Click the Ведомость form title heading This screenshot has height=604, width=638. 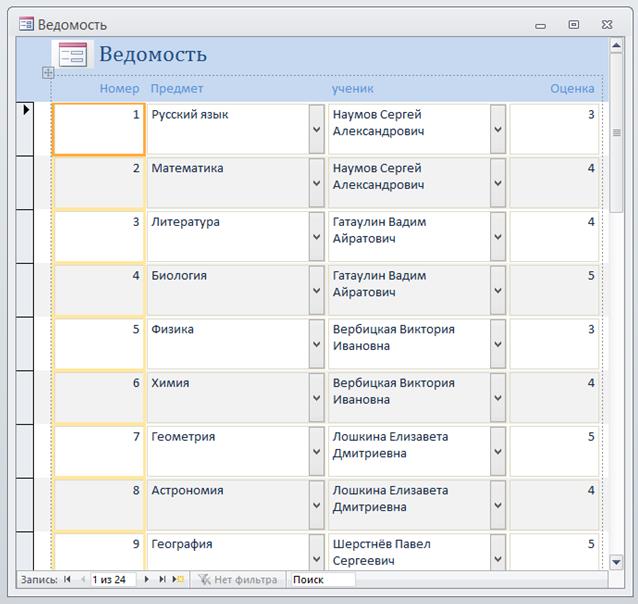tap(153, 54)
